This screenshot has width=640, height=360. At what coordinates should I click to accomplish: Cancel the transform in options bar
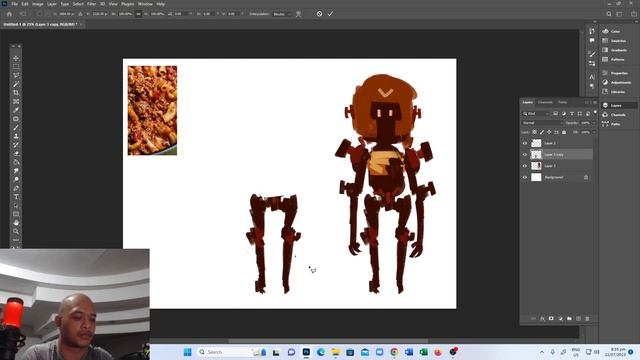pos(319,14)
